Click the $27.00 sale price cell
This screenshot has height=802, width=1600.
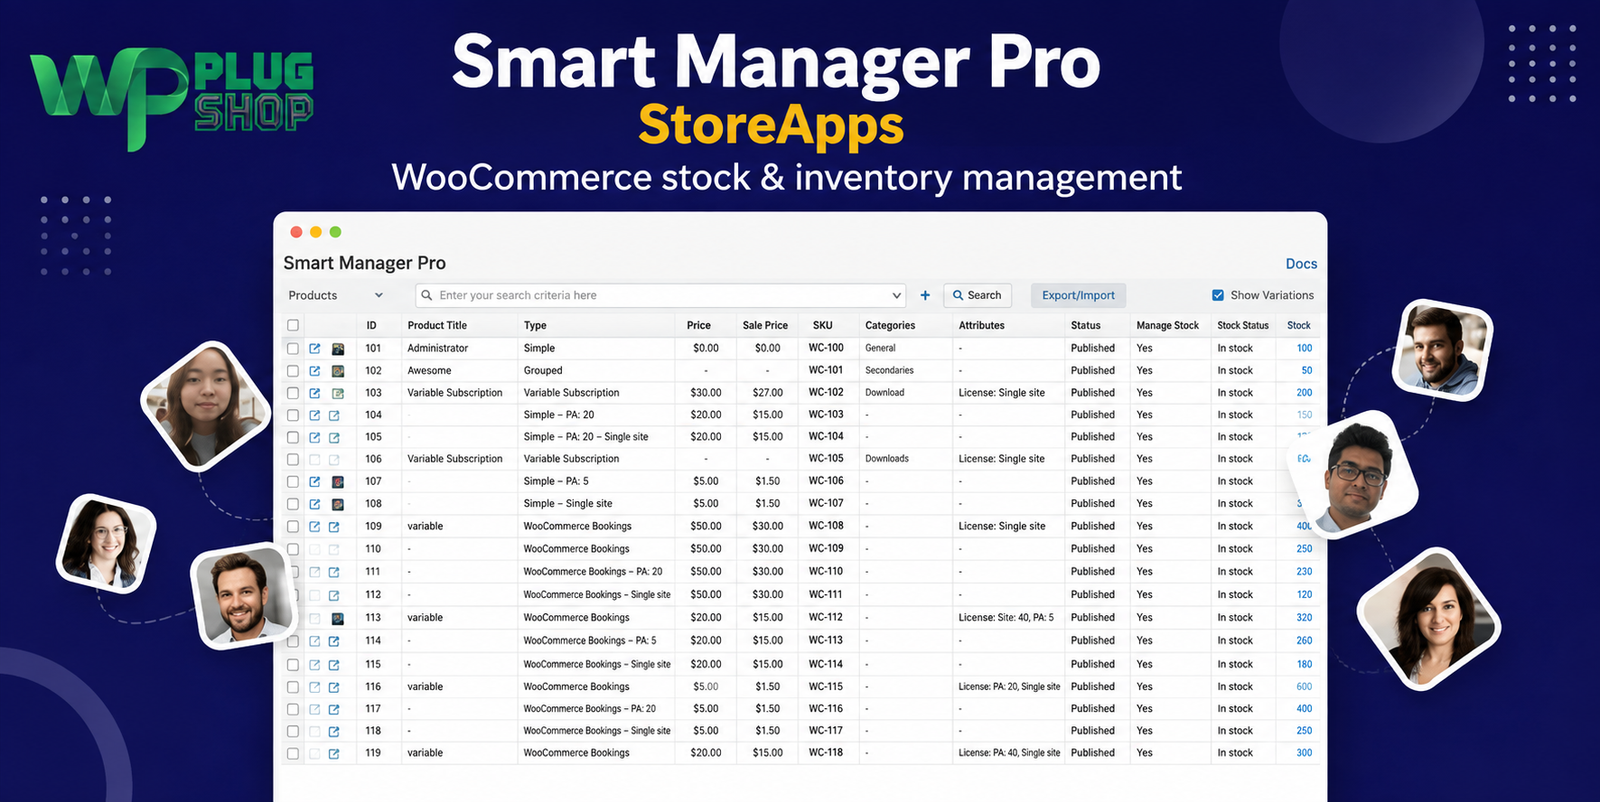(768, 393)
